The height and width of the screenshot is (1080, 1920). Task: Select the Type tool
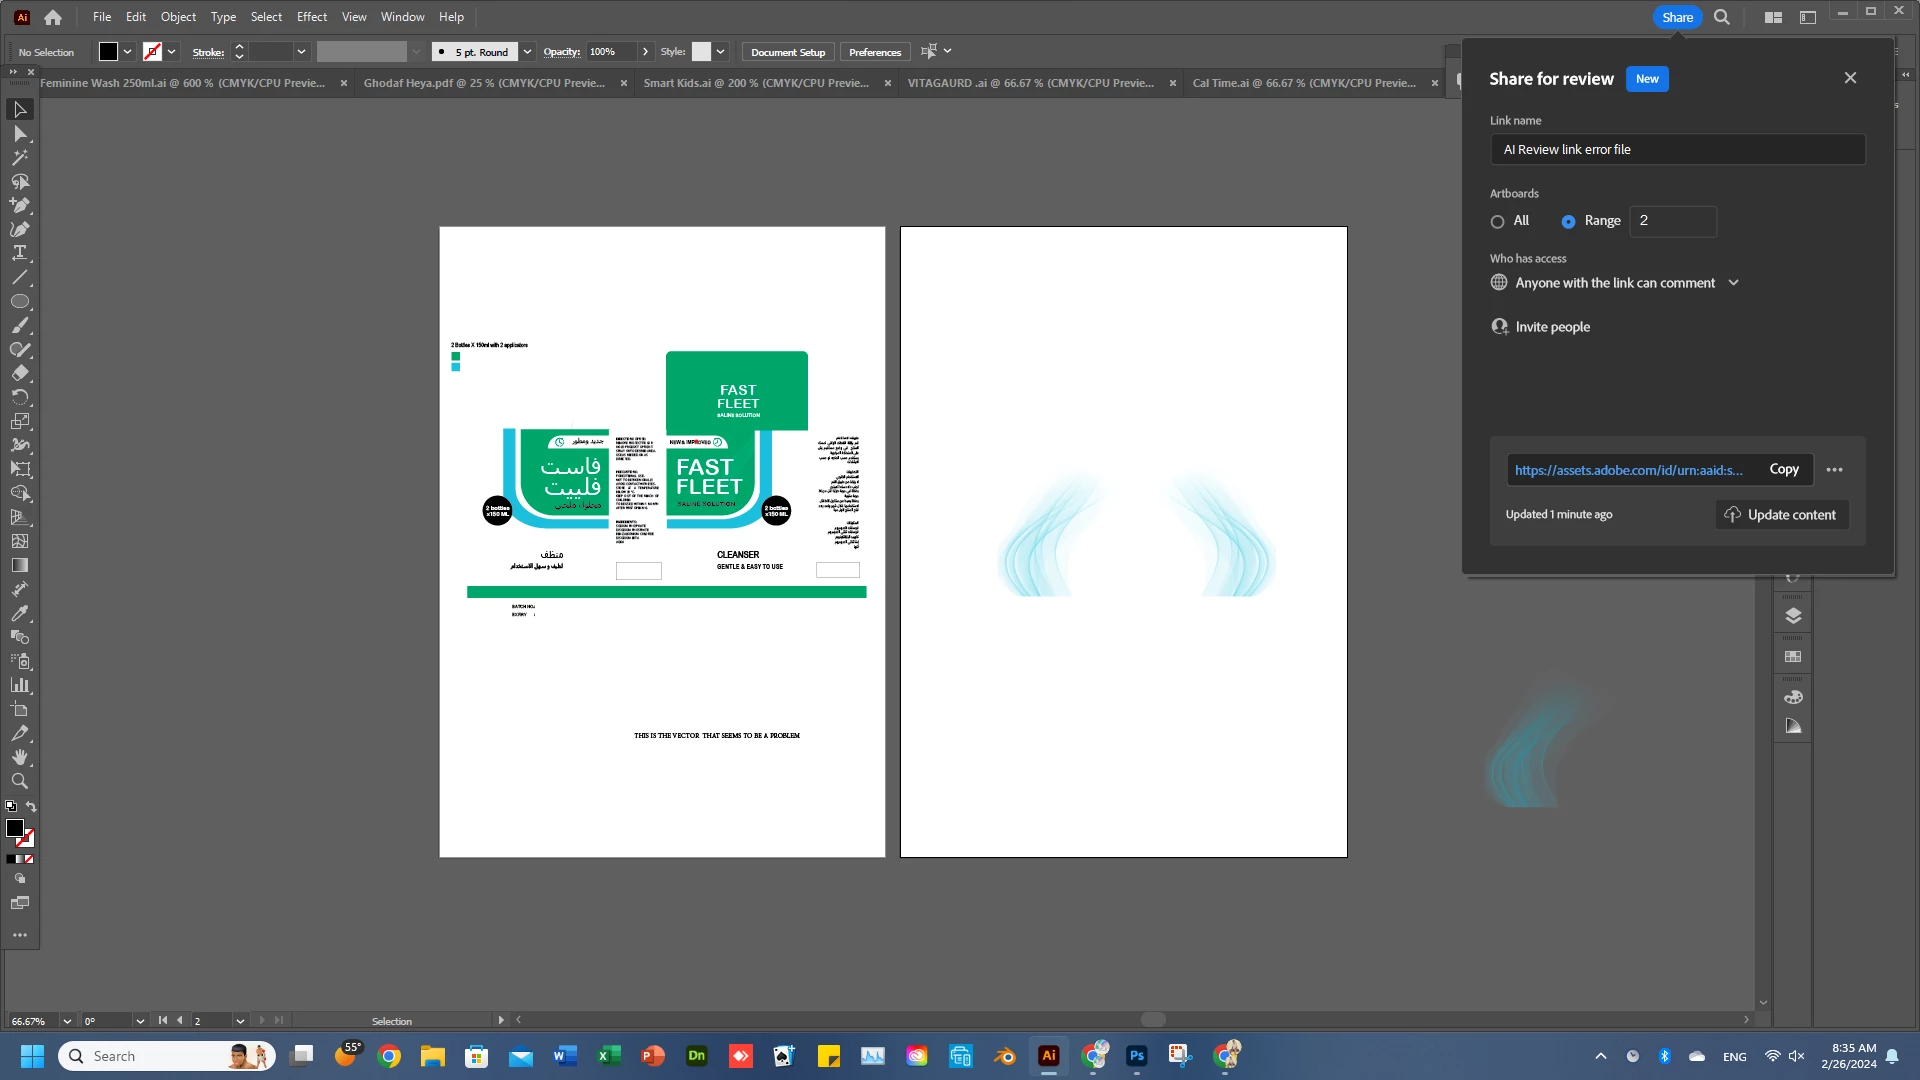pos(19,253)
